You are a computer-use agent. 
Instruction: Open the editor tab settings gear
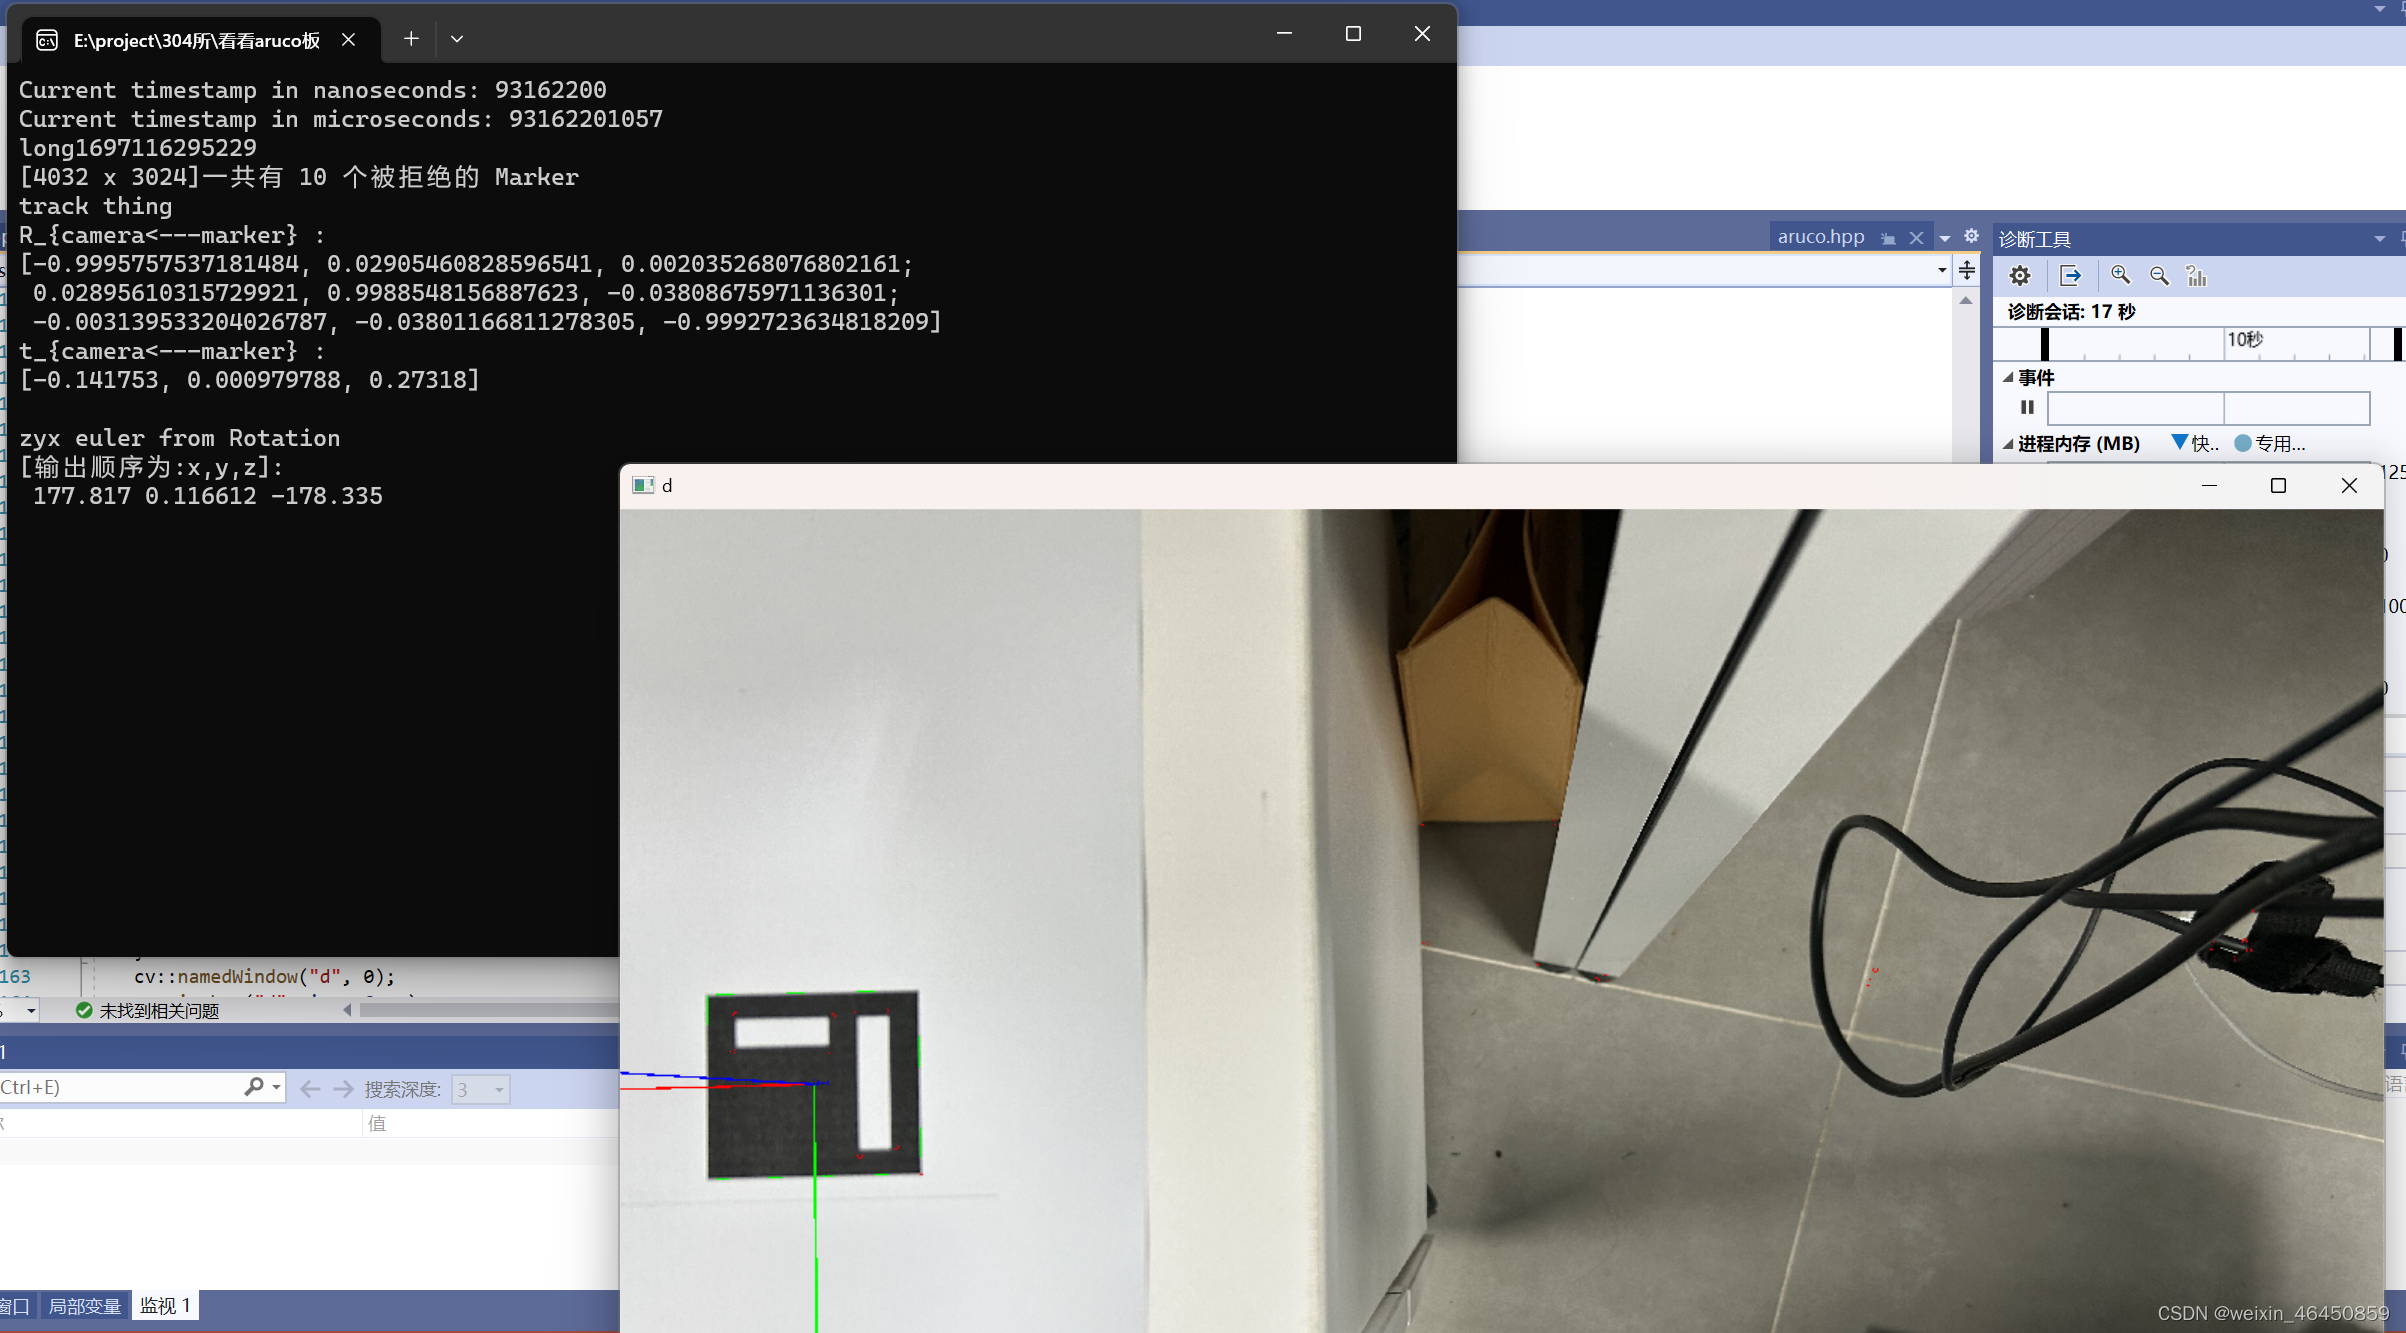[x=1971, y=236]
